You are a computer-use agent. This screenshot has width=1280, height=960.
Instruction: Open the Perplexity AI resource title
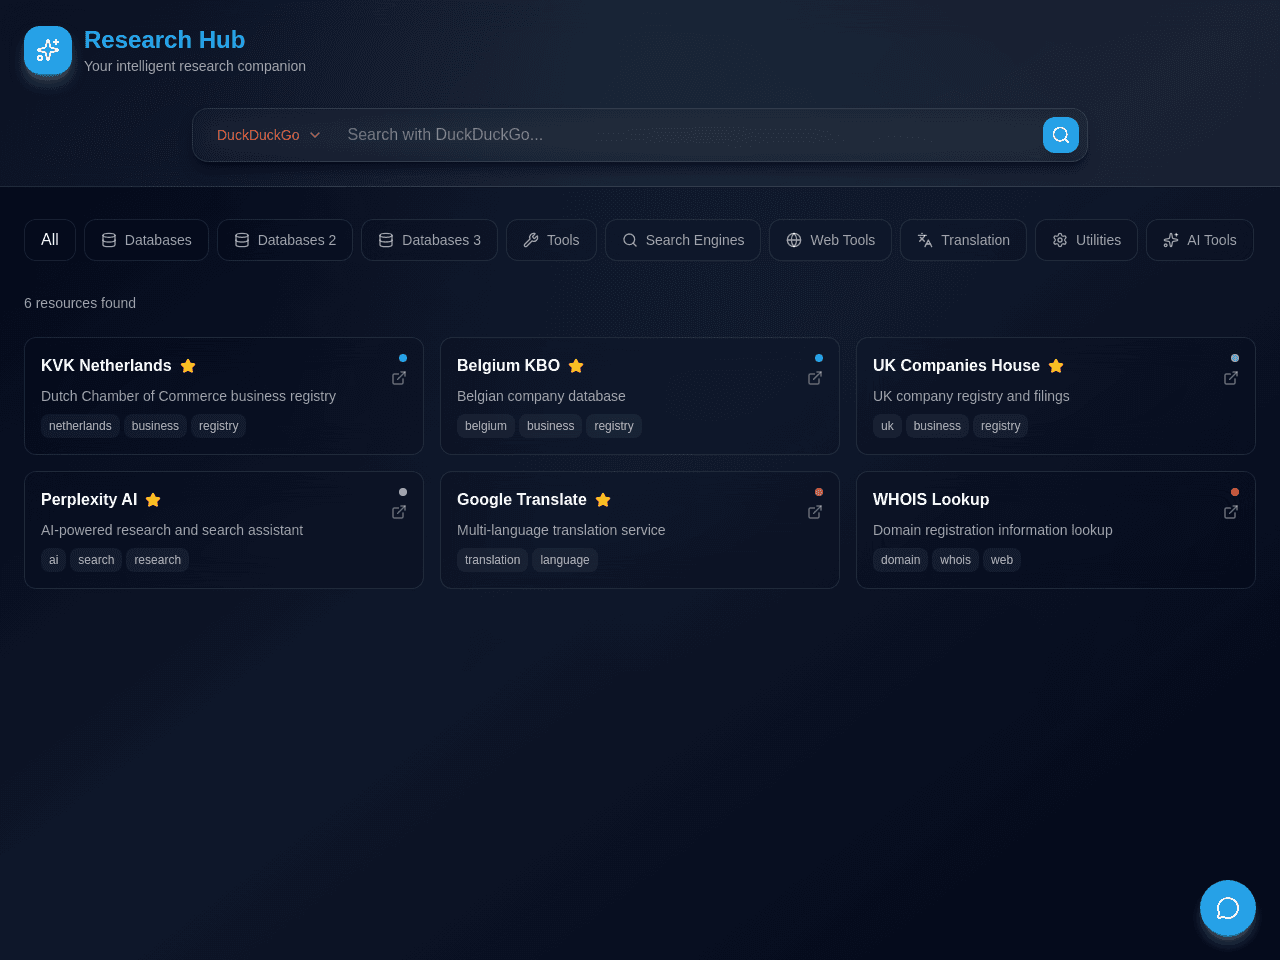point(89,500)
